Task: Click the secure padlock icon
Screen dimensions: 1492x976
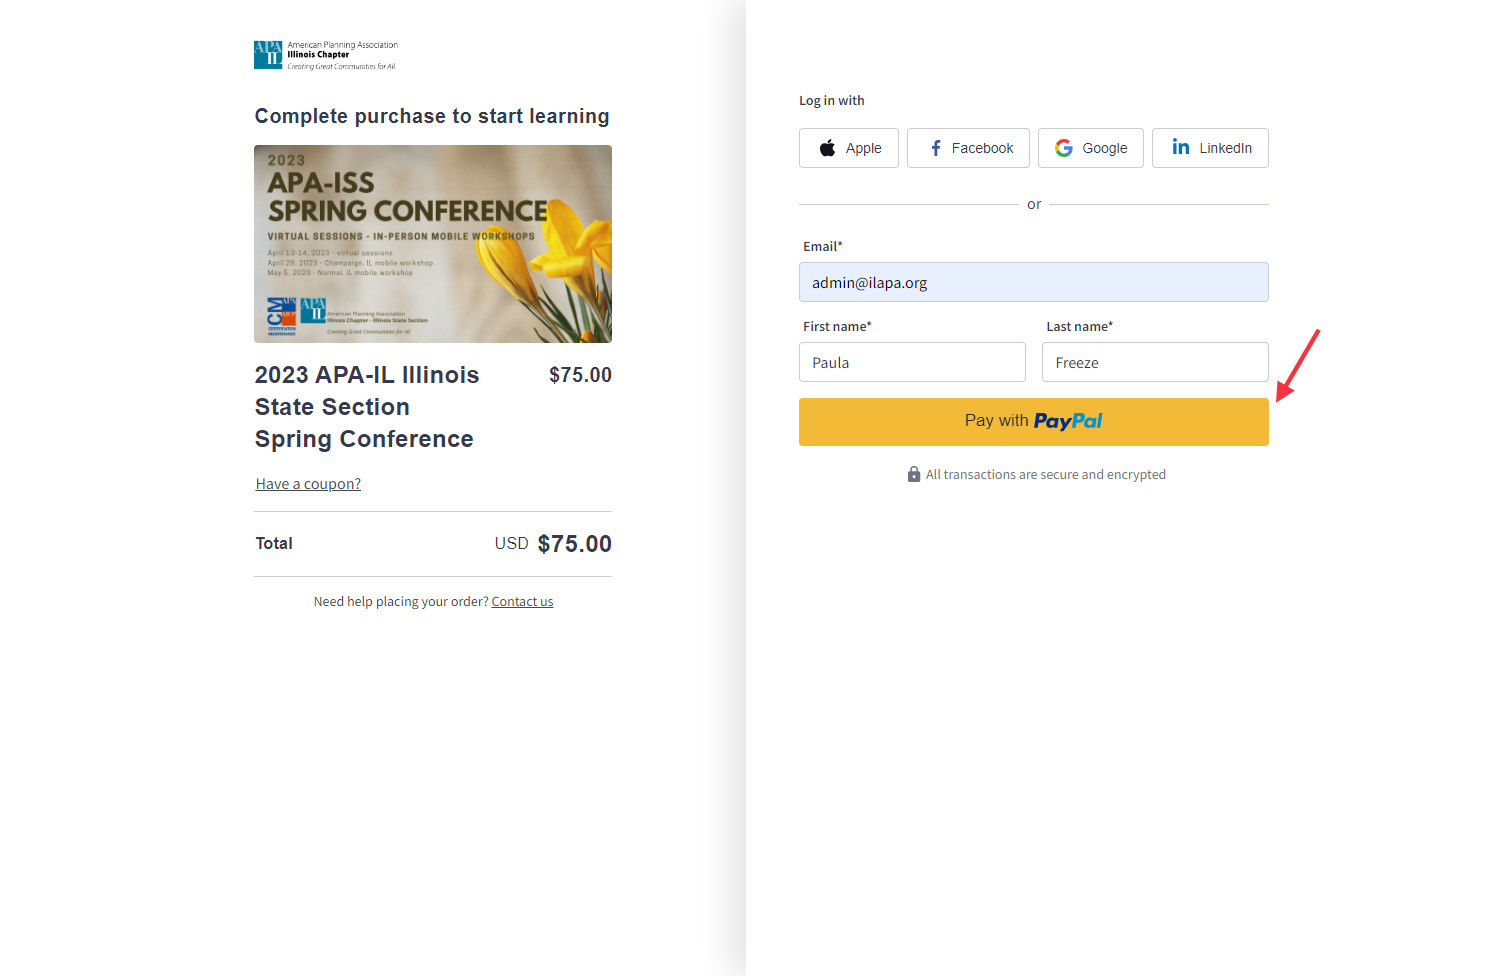Action: coord(914,474)
